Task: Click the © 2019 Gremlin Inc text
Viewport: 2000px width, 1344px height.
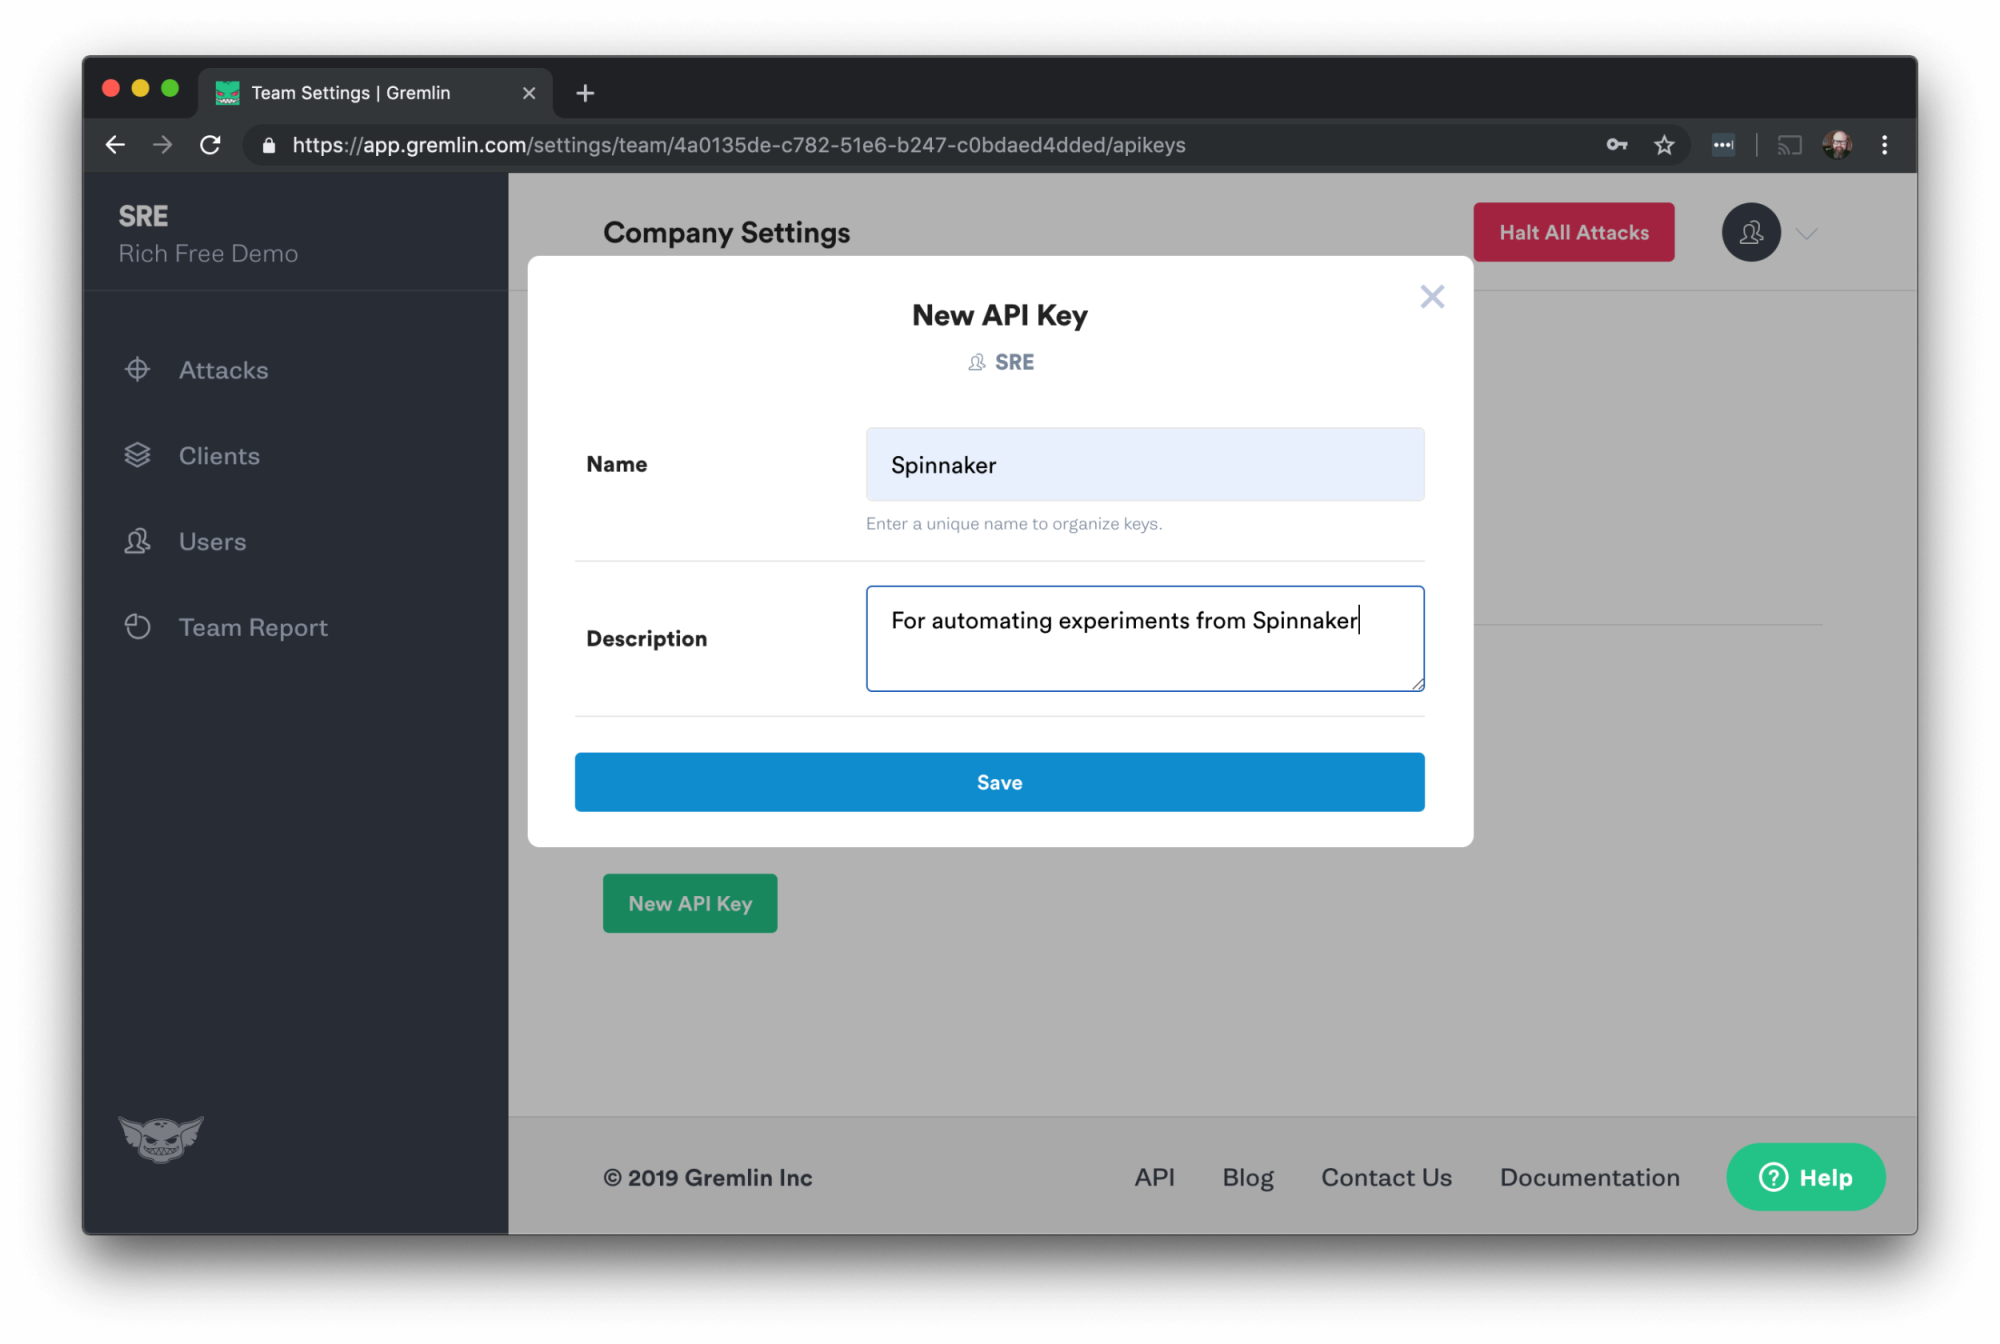Action: click(707, 1178)
